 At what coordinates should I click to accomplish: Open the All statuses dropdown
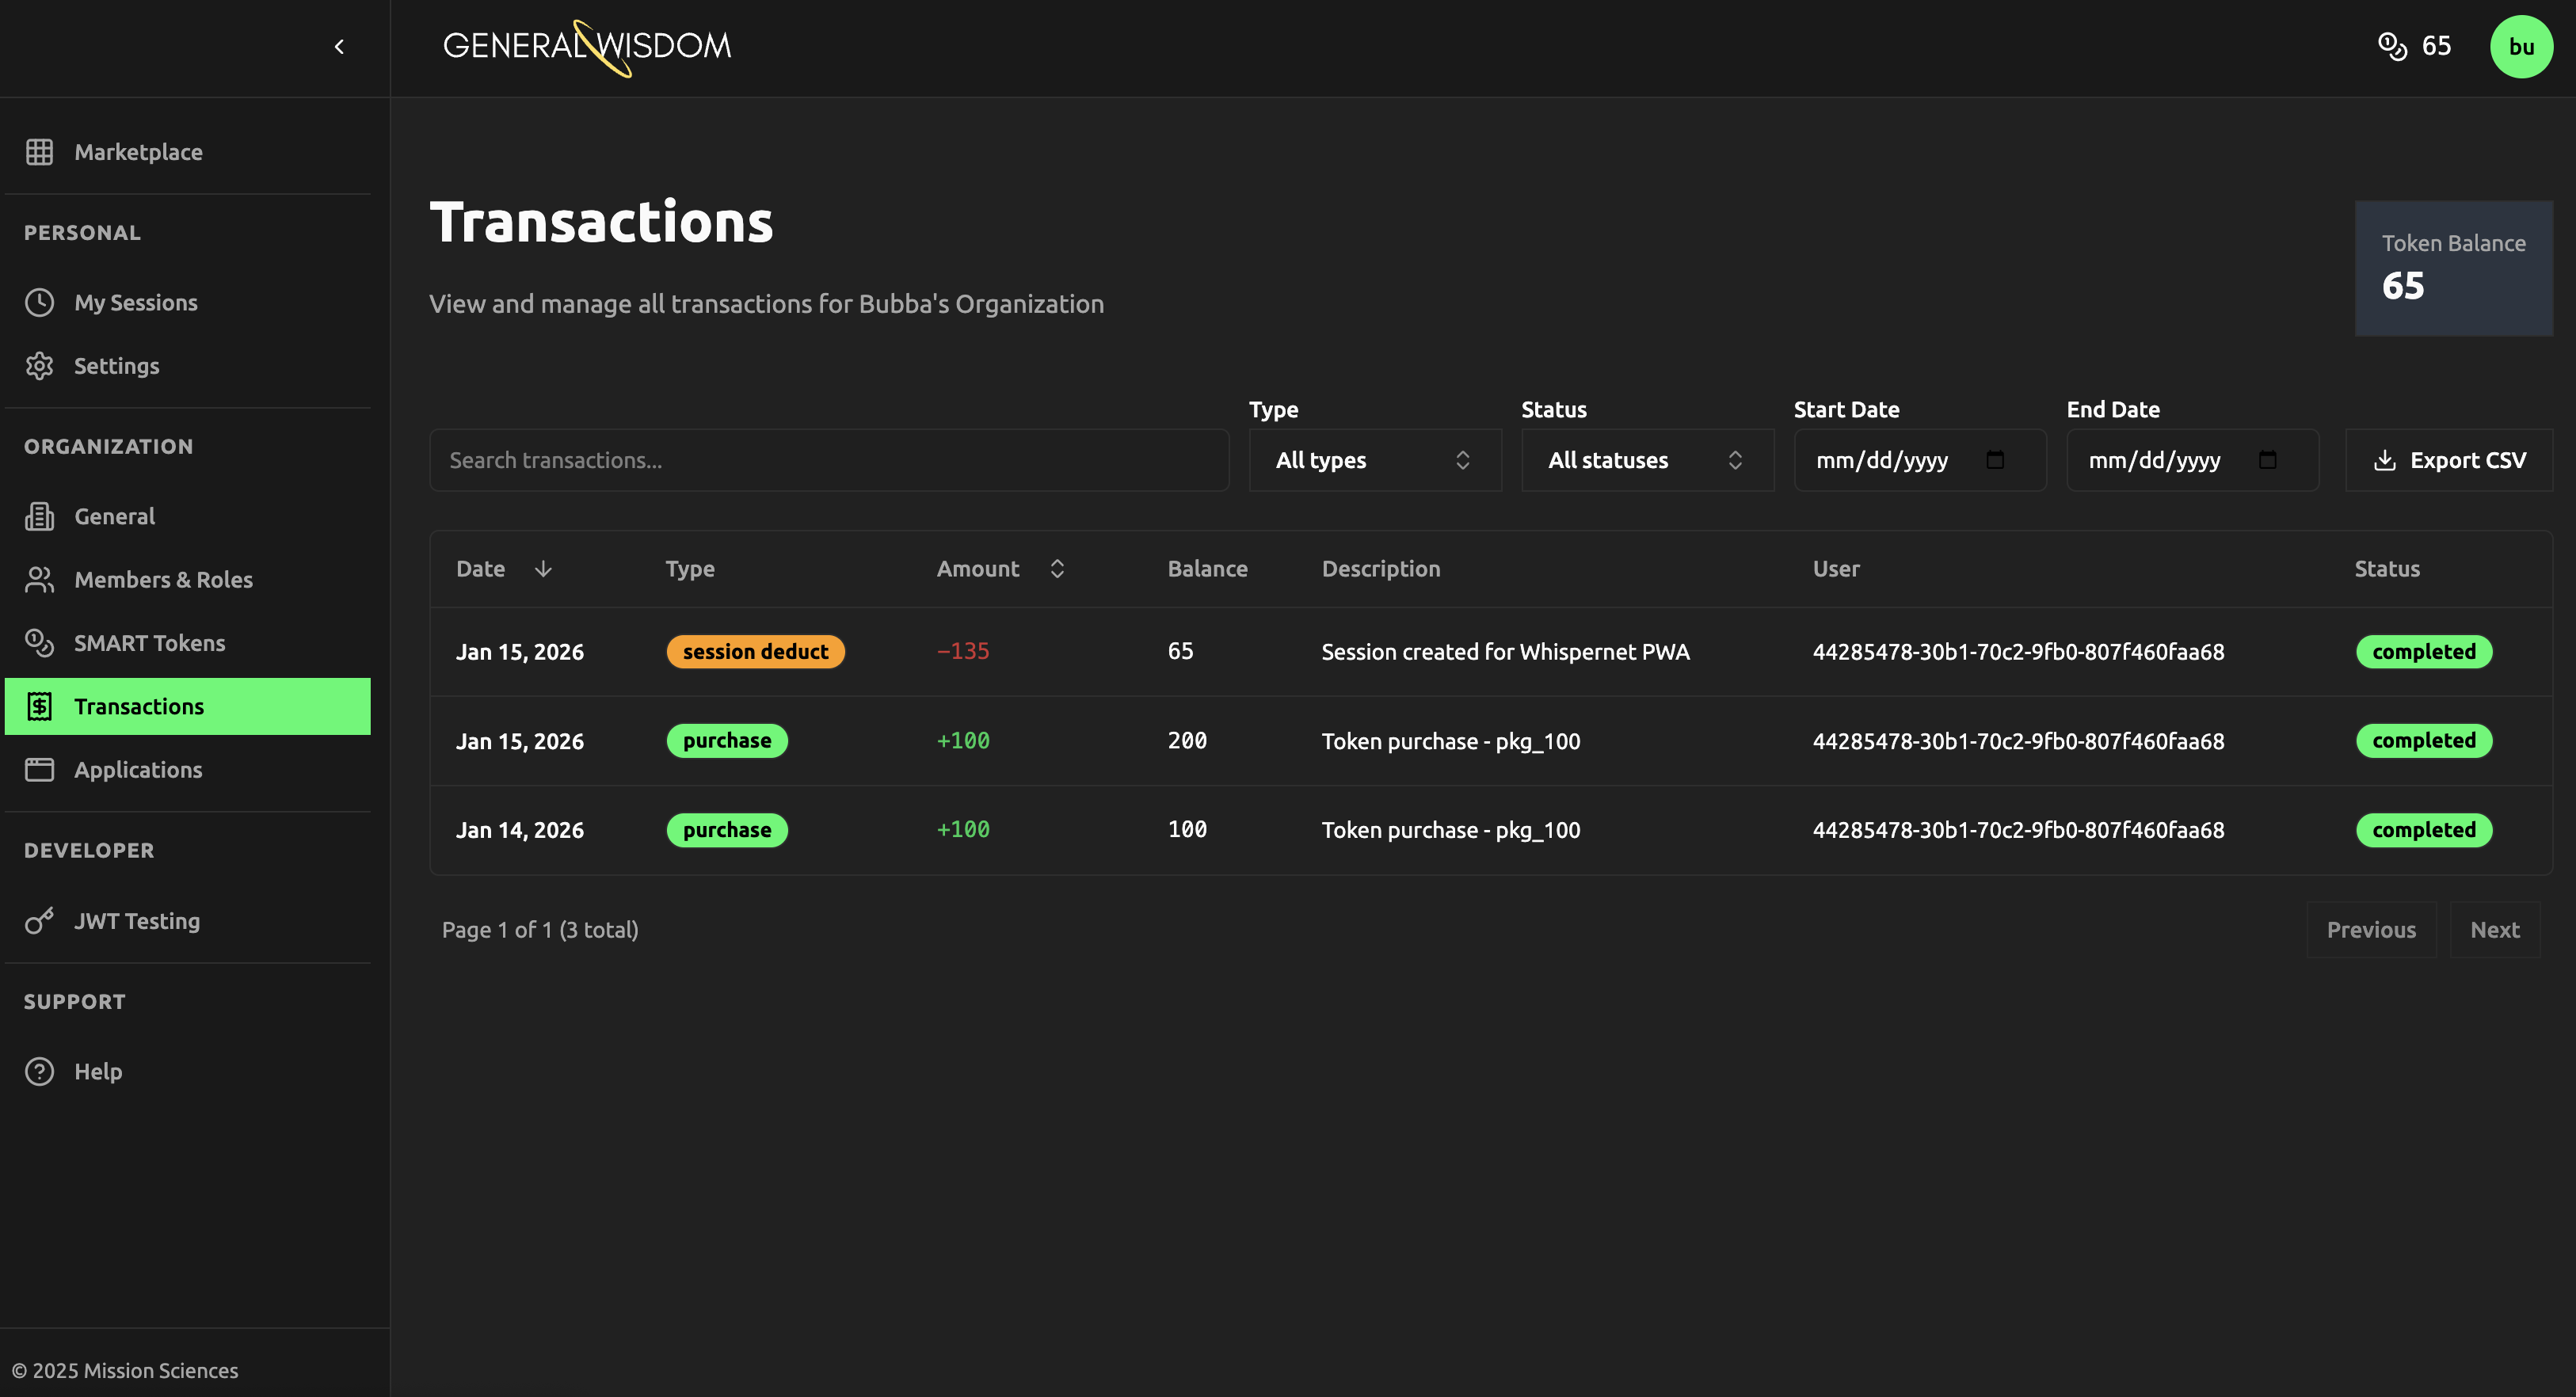[1648, 460]
